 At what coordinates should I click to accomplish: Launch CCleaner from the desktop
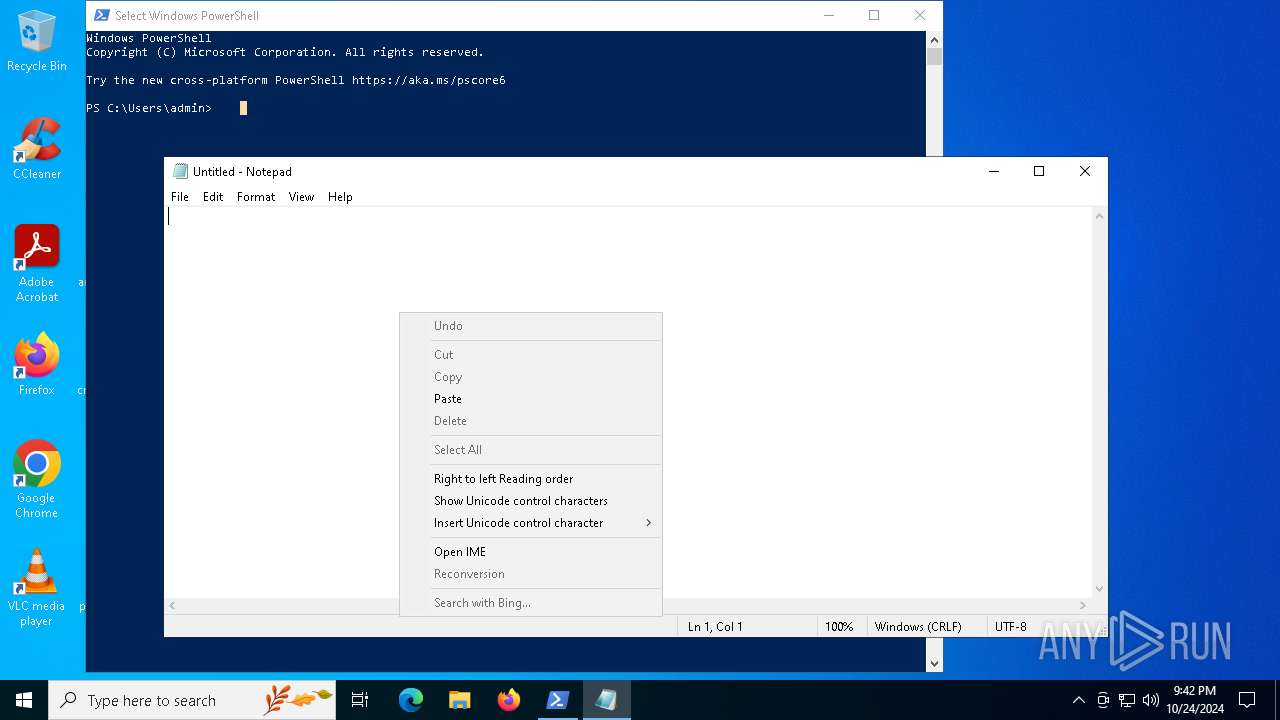pyautogui.click(x=37, y=149)
